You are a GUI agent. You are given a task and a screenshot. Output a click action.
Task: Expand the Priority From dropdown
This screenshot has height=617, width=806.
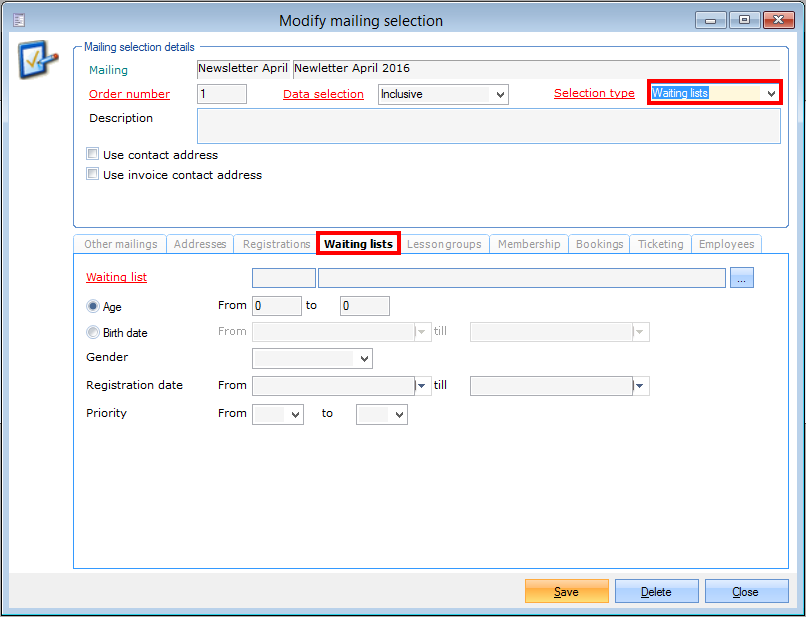pos(295,414)
